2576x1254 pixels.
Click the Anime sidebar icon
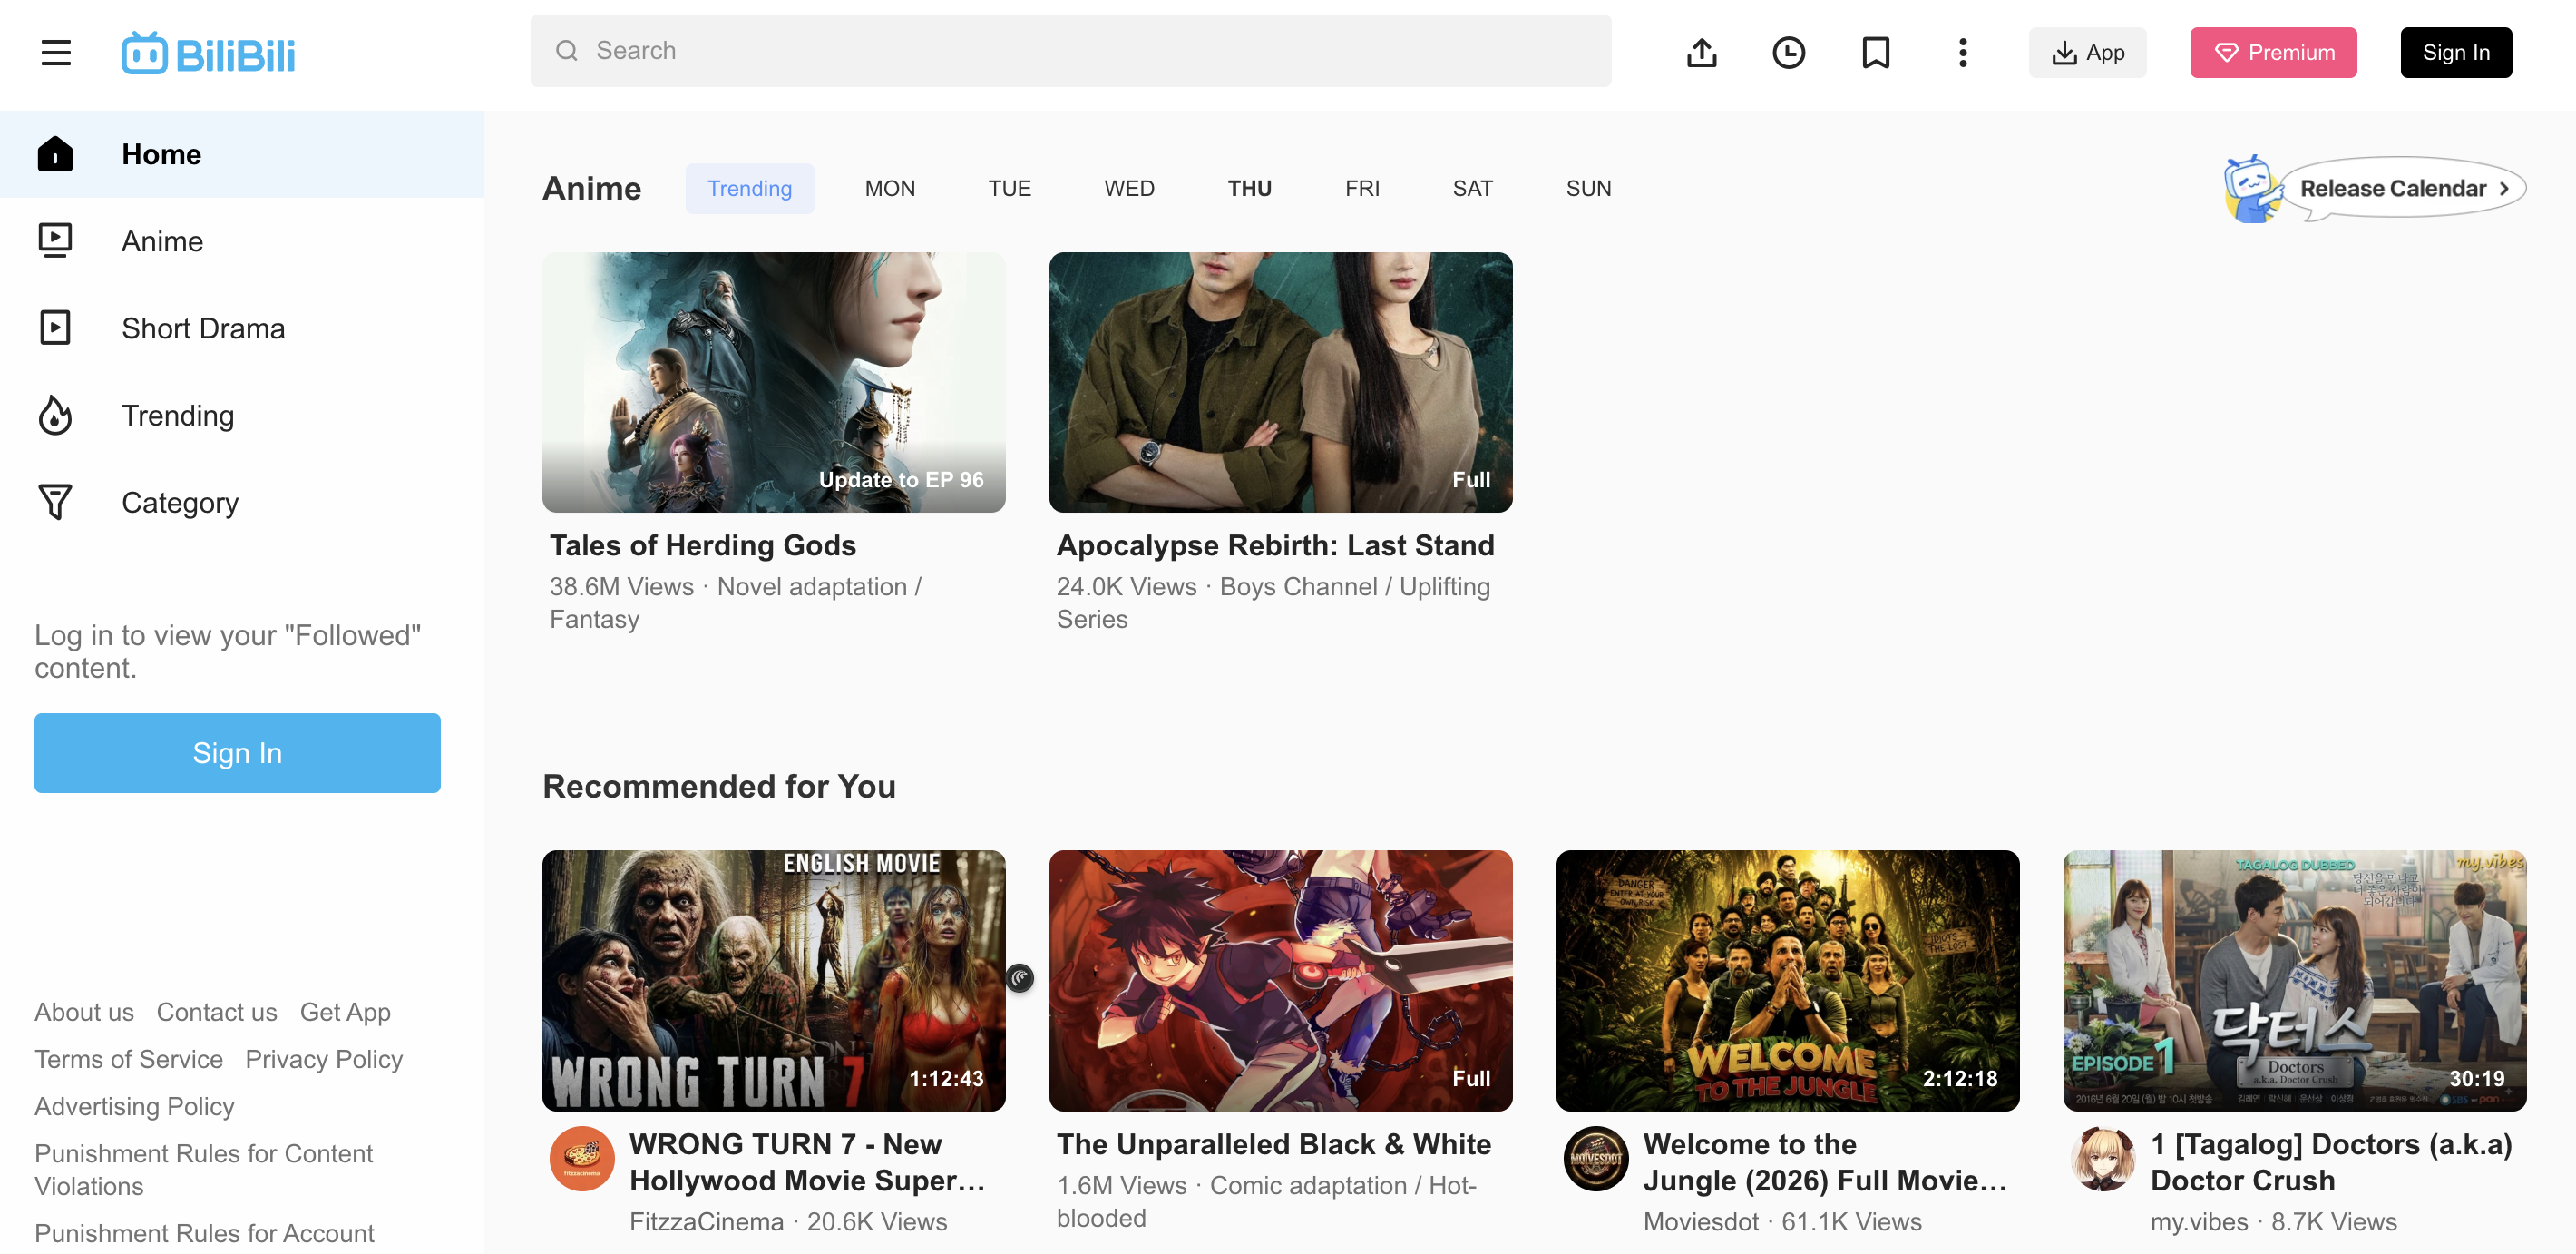pos(55,241)
